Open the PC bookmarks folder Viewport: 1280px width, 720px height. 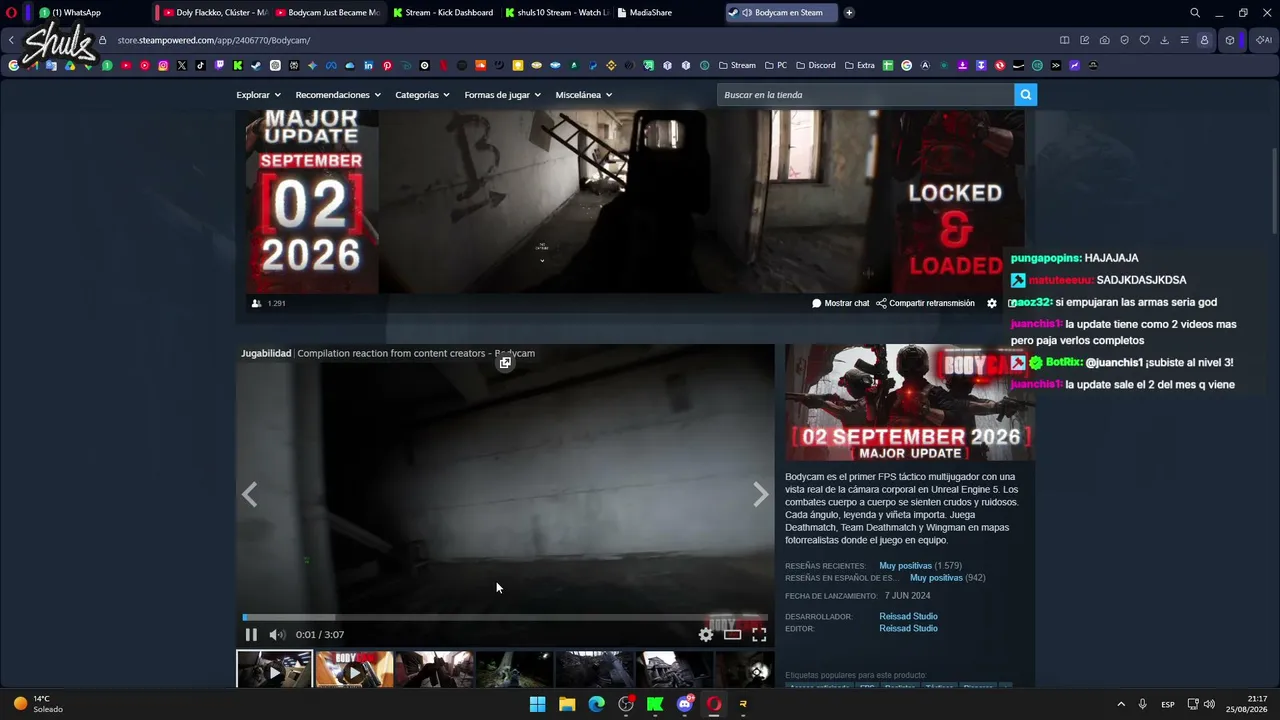776,65
